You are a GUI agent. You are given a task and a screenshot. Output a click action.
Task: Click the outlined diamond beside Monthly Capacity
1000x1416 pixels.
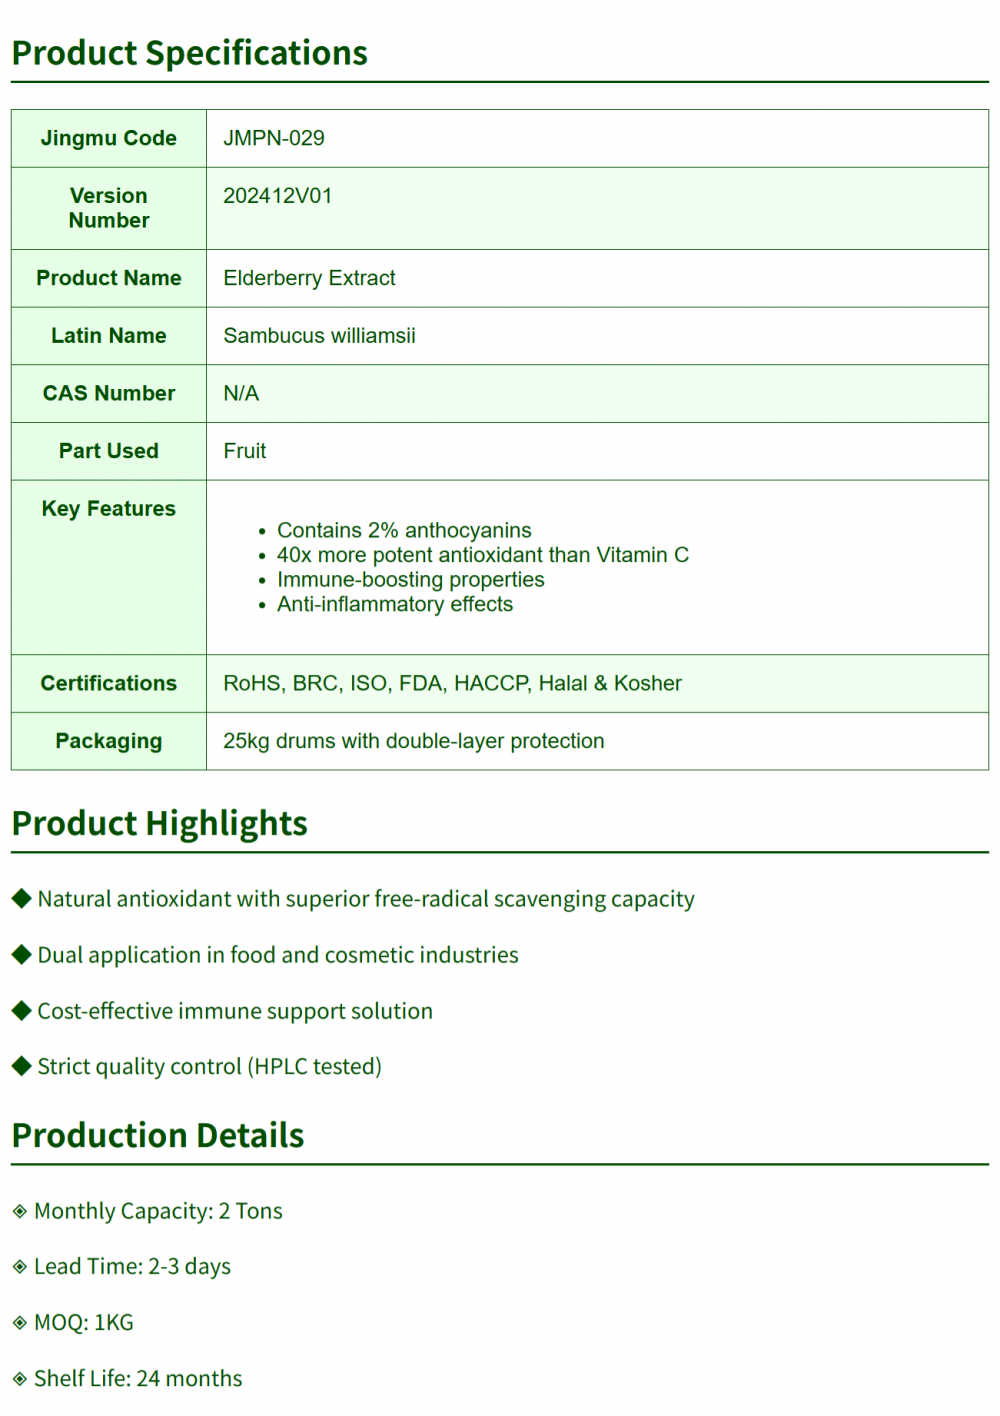coord(20,1211)
